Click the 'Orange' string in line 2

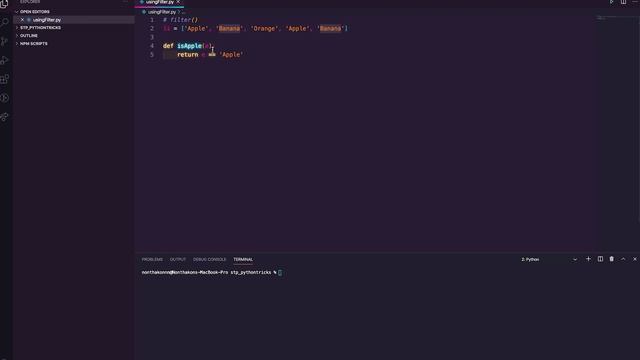pos(264,28)
